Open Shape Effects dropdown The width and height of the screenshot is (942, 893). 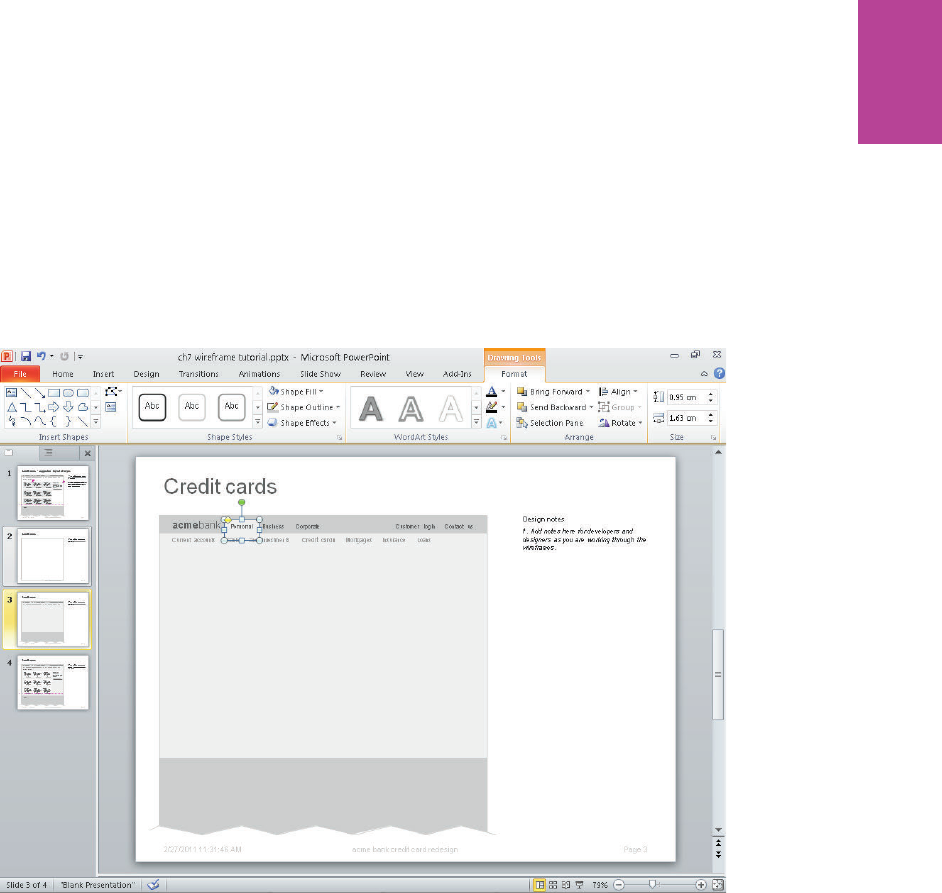pyautogui.click(x=302, y=422)
